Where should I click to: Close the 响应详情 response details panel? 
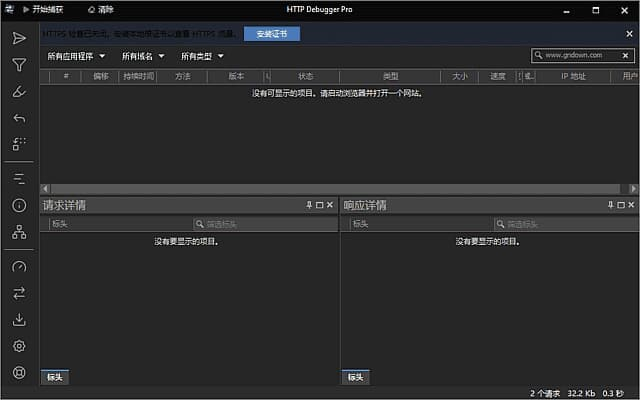click(x=631, y=205)
